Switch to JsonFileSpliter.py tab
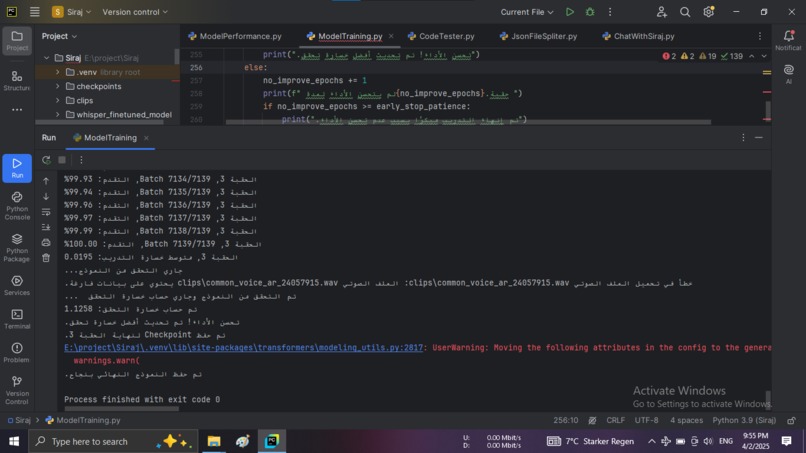The width and height of the screenshot is (806, 453). [538, 36]
